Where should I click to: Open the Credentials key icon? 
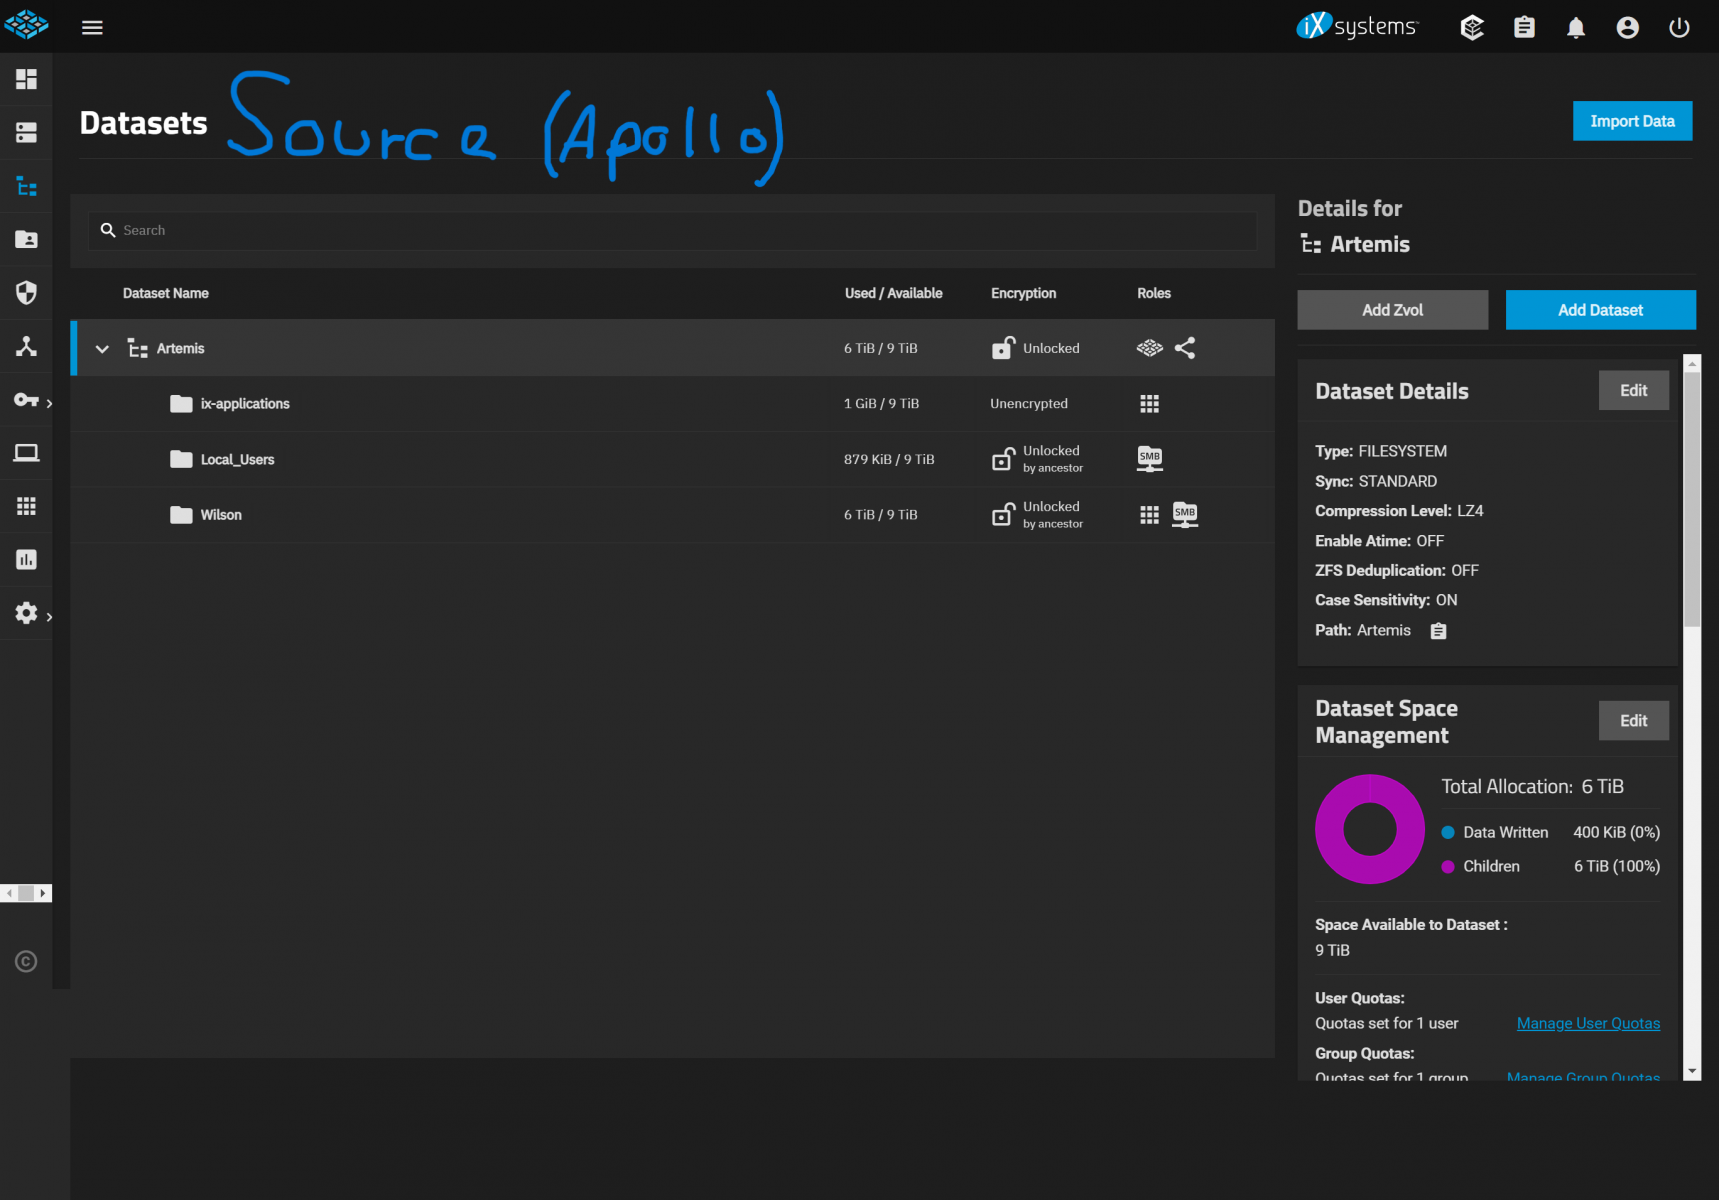pos(26,400)
